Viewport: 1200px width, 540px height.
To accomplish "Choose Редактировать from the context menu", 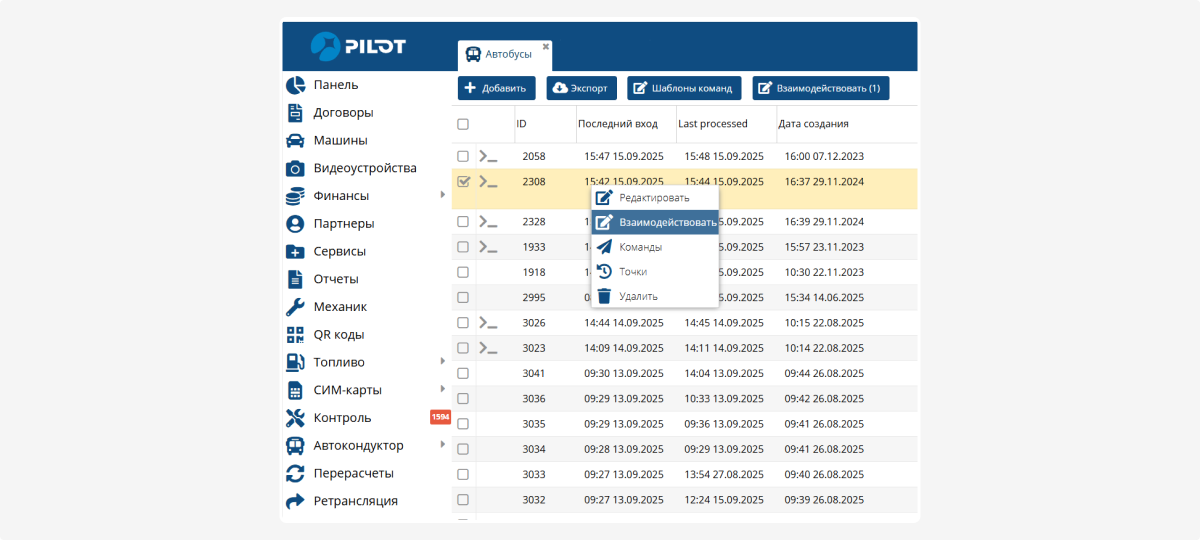I will click(654, 198).
